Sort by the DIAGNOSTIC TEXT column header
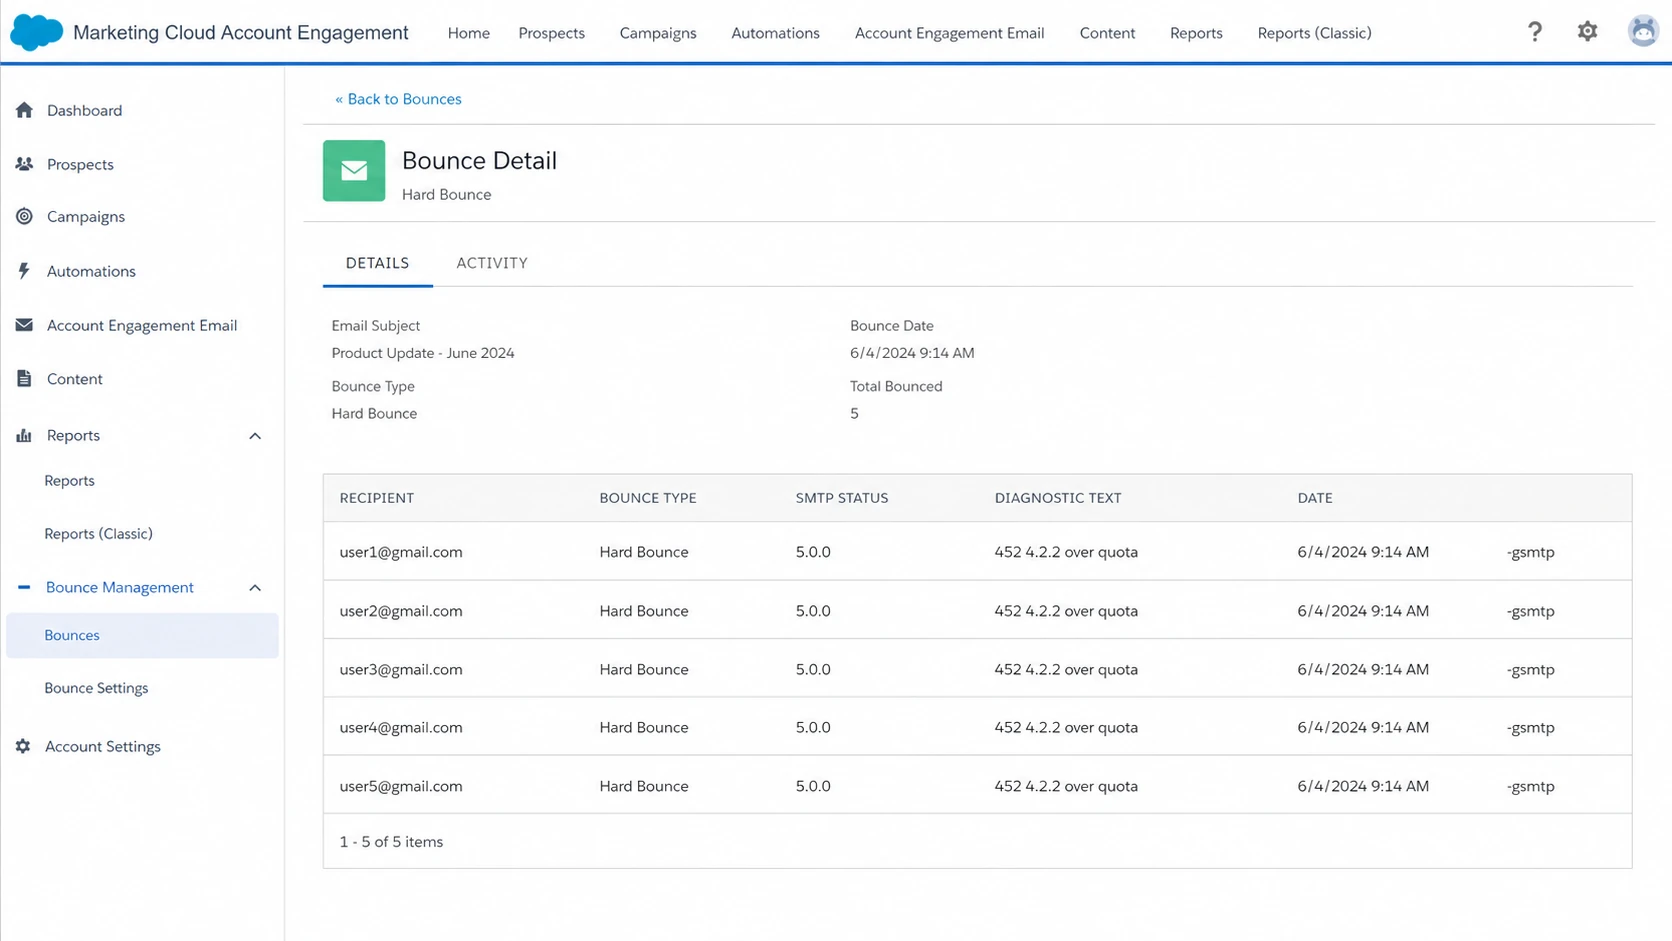This screenshot has height=941, width=1672. coord(1057,498)
